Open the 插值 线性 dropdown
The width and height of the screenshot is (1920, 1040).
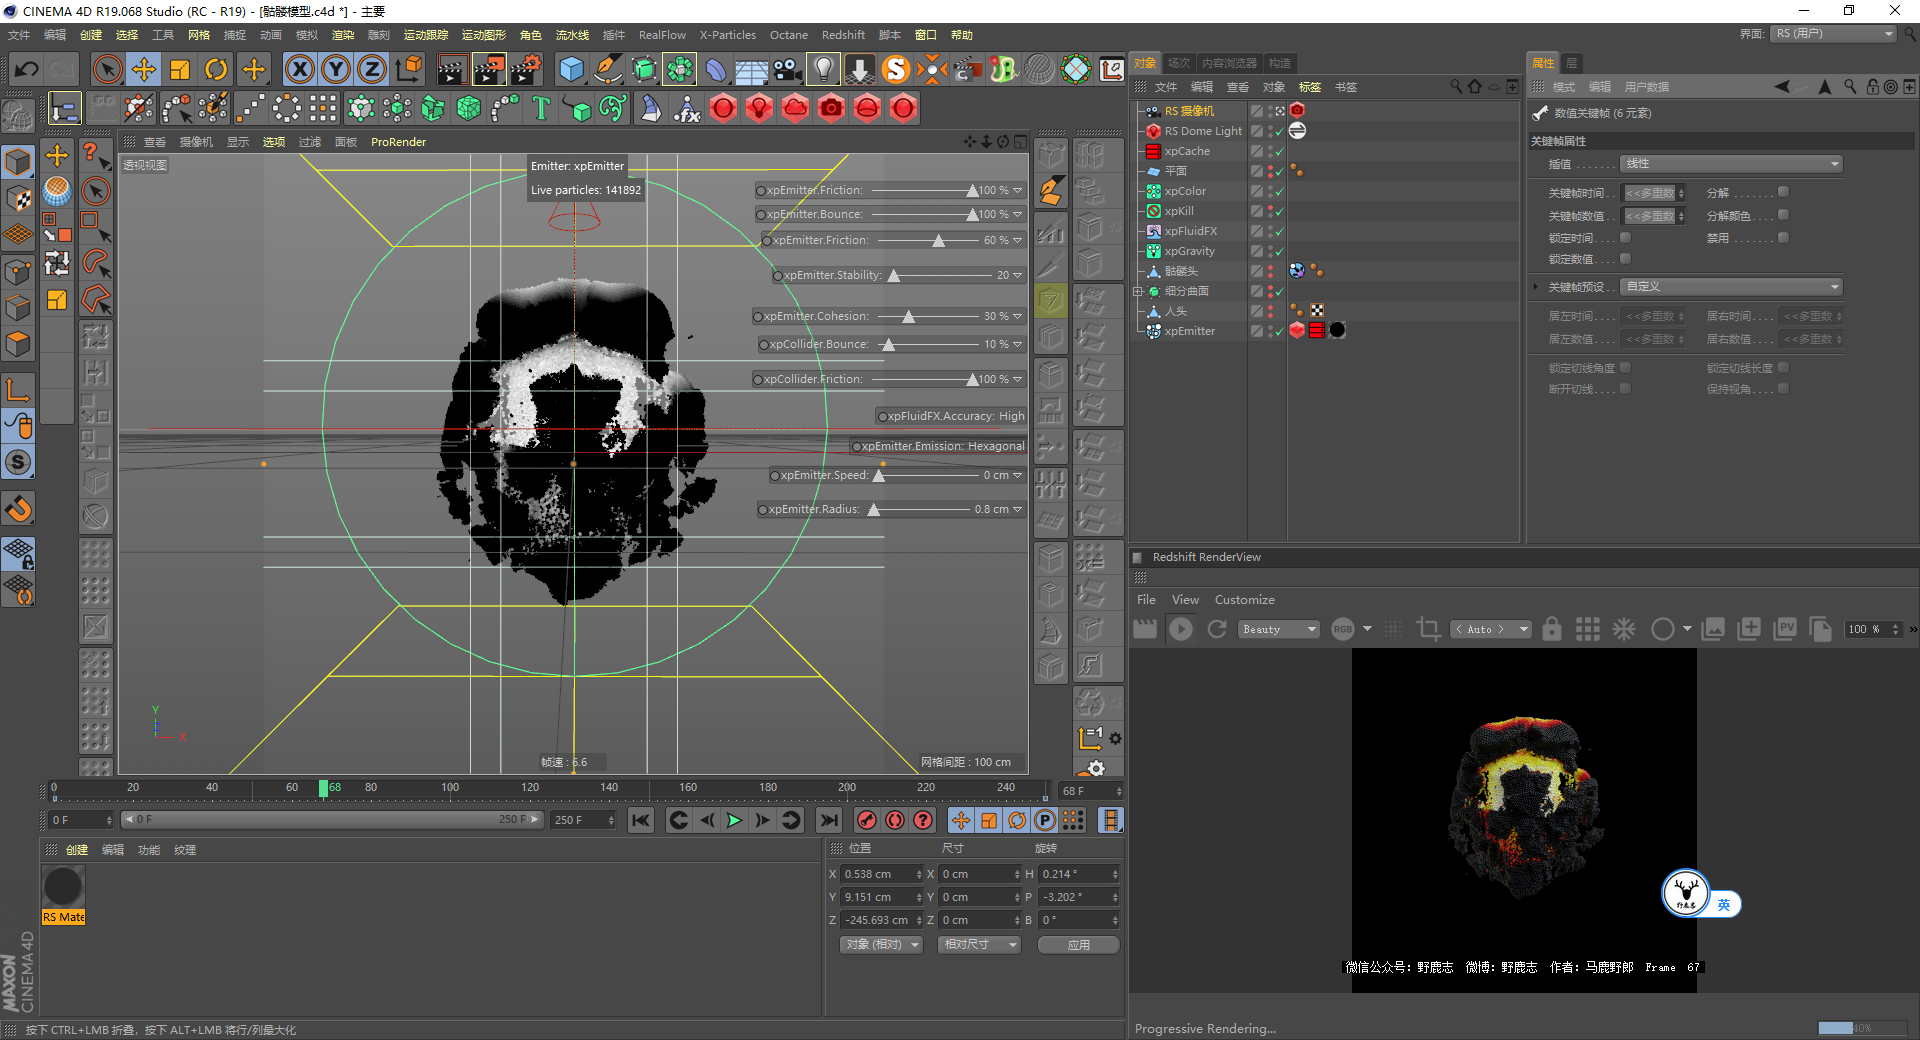click(1731, 164)
